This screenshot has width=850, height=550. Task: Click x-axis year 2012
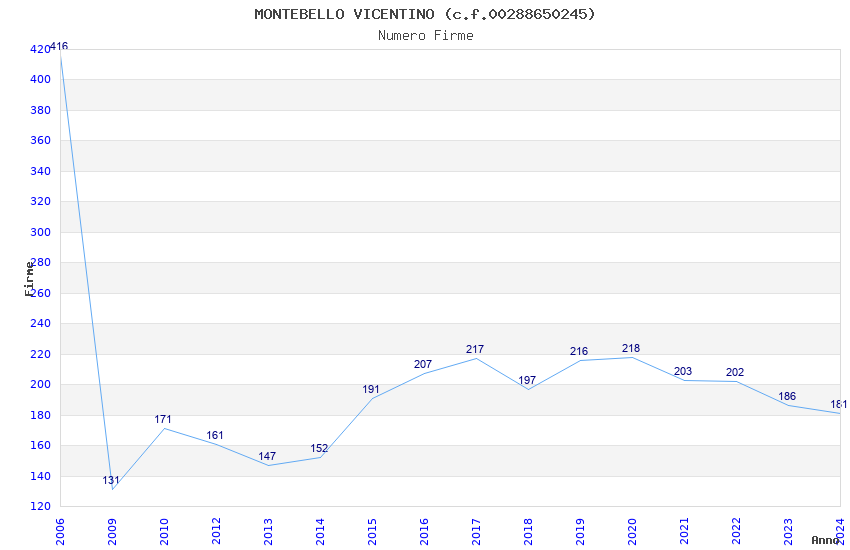[x=216, y=532]
